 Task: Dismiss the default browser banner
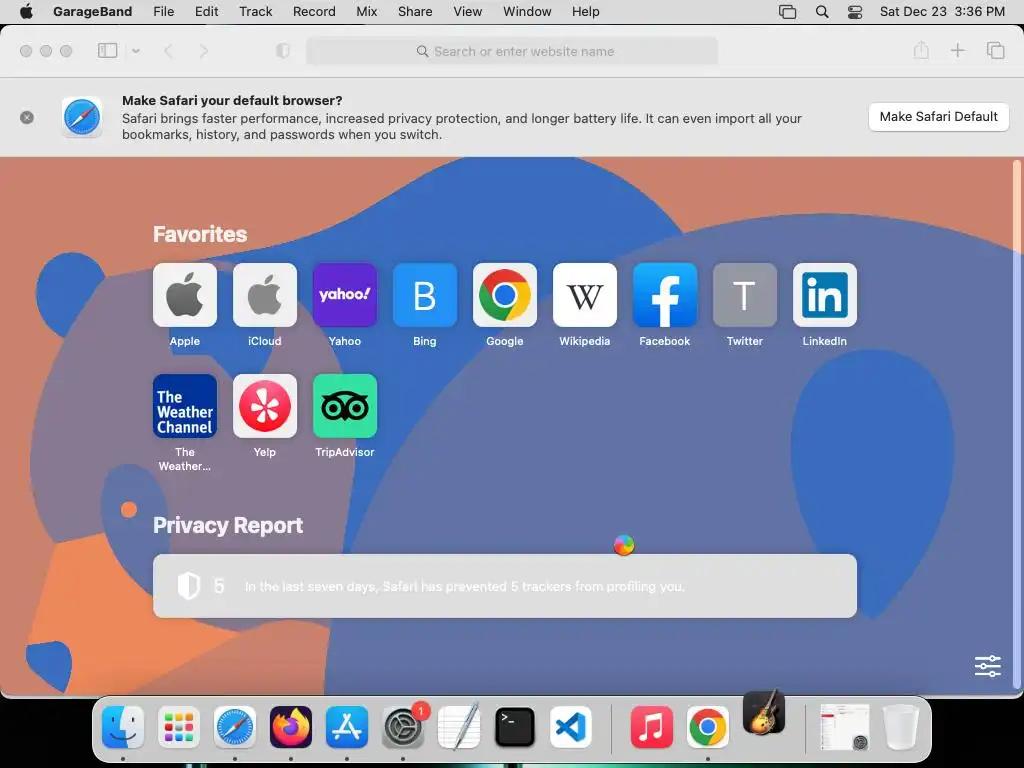27,118
